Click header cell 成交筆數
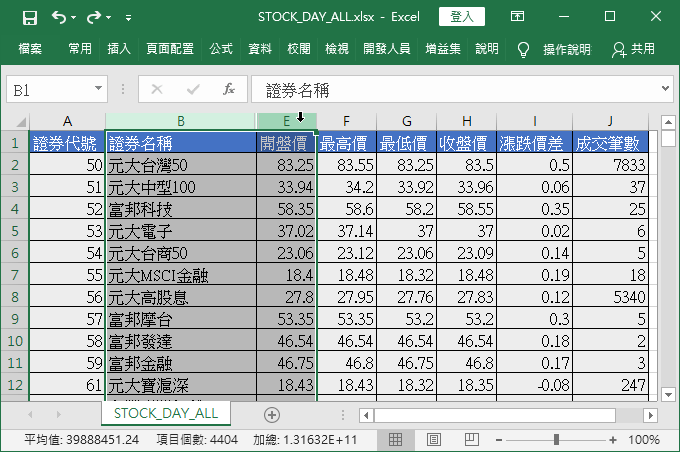The height and width of the screenshot is (452, 680). tap(610, 143)
